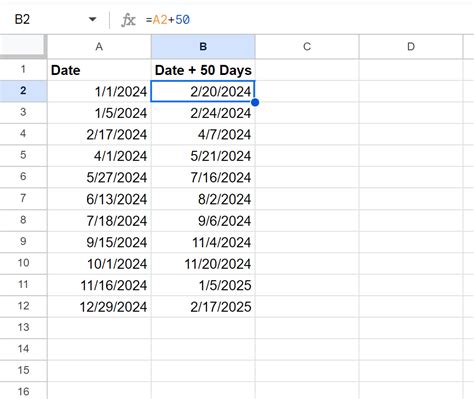This screenshot has height=399, width=474.
Task: Select row 14 header
Action: pyautogui.click(x=23, y=349)
